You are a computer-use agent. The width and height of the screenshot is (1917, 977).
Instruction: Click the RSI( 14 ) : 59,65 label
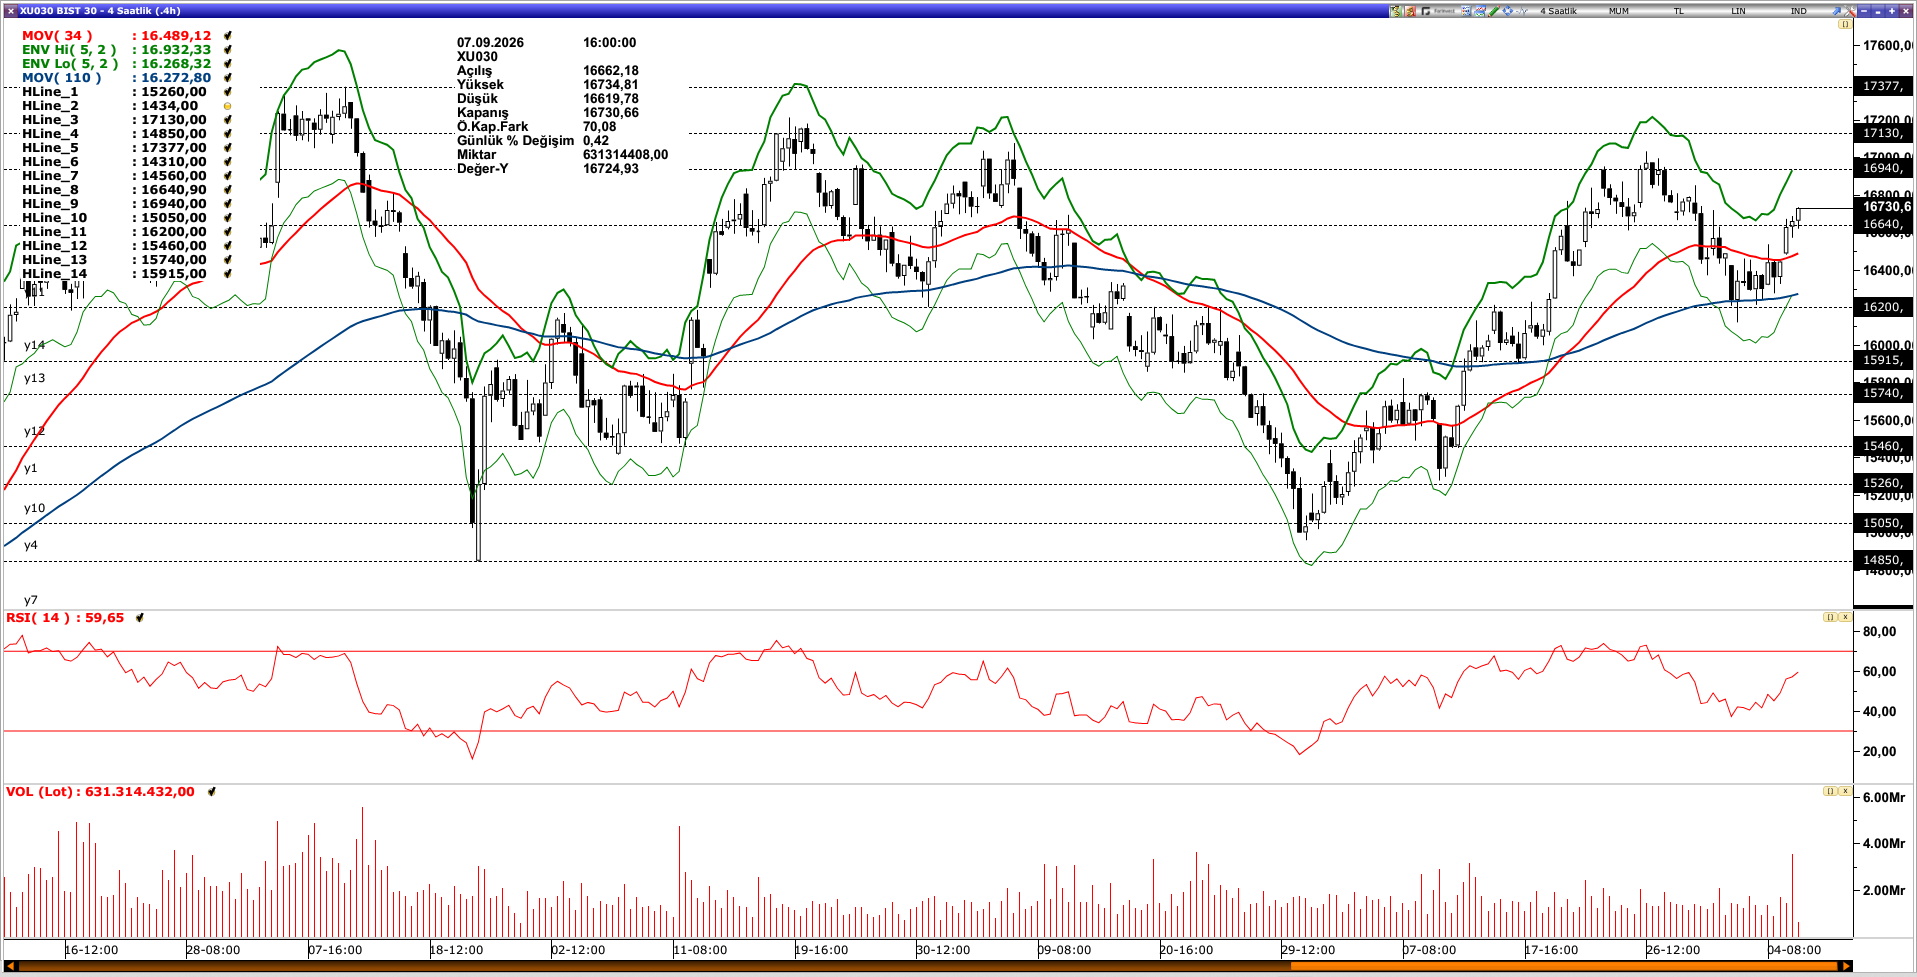65,618
